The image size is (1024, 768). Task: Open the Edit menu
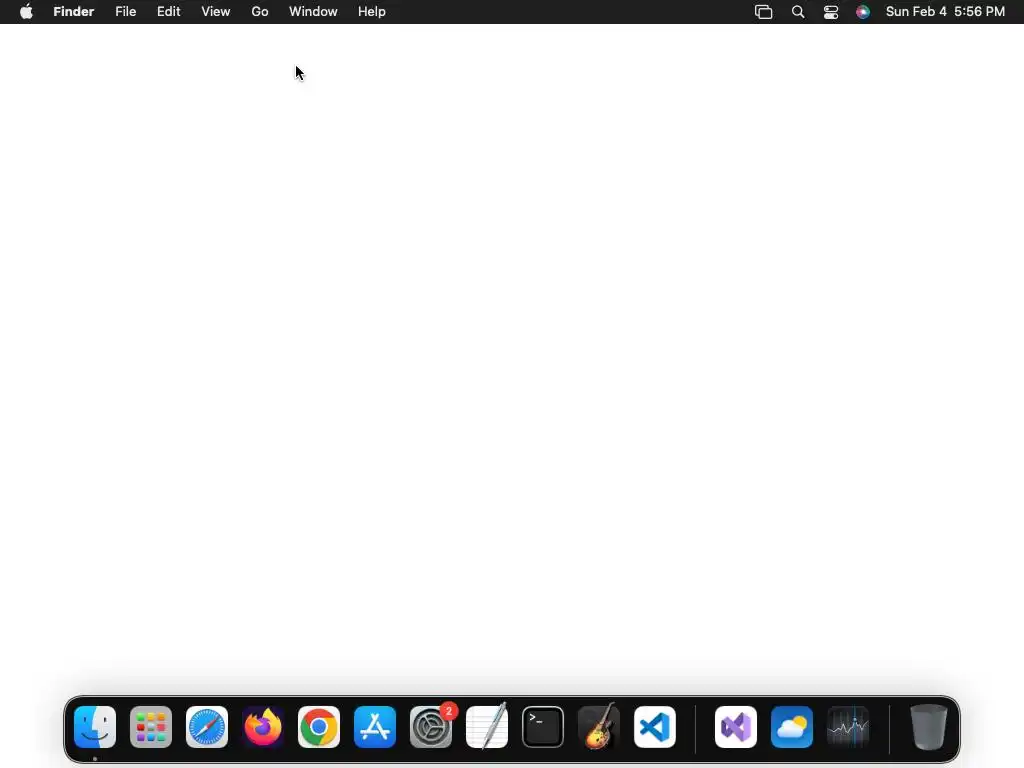[168, 12]
